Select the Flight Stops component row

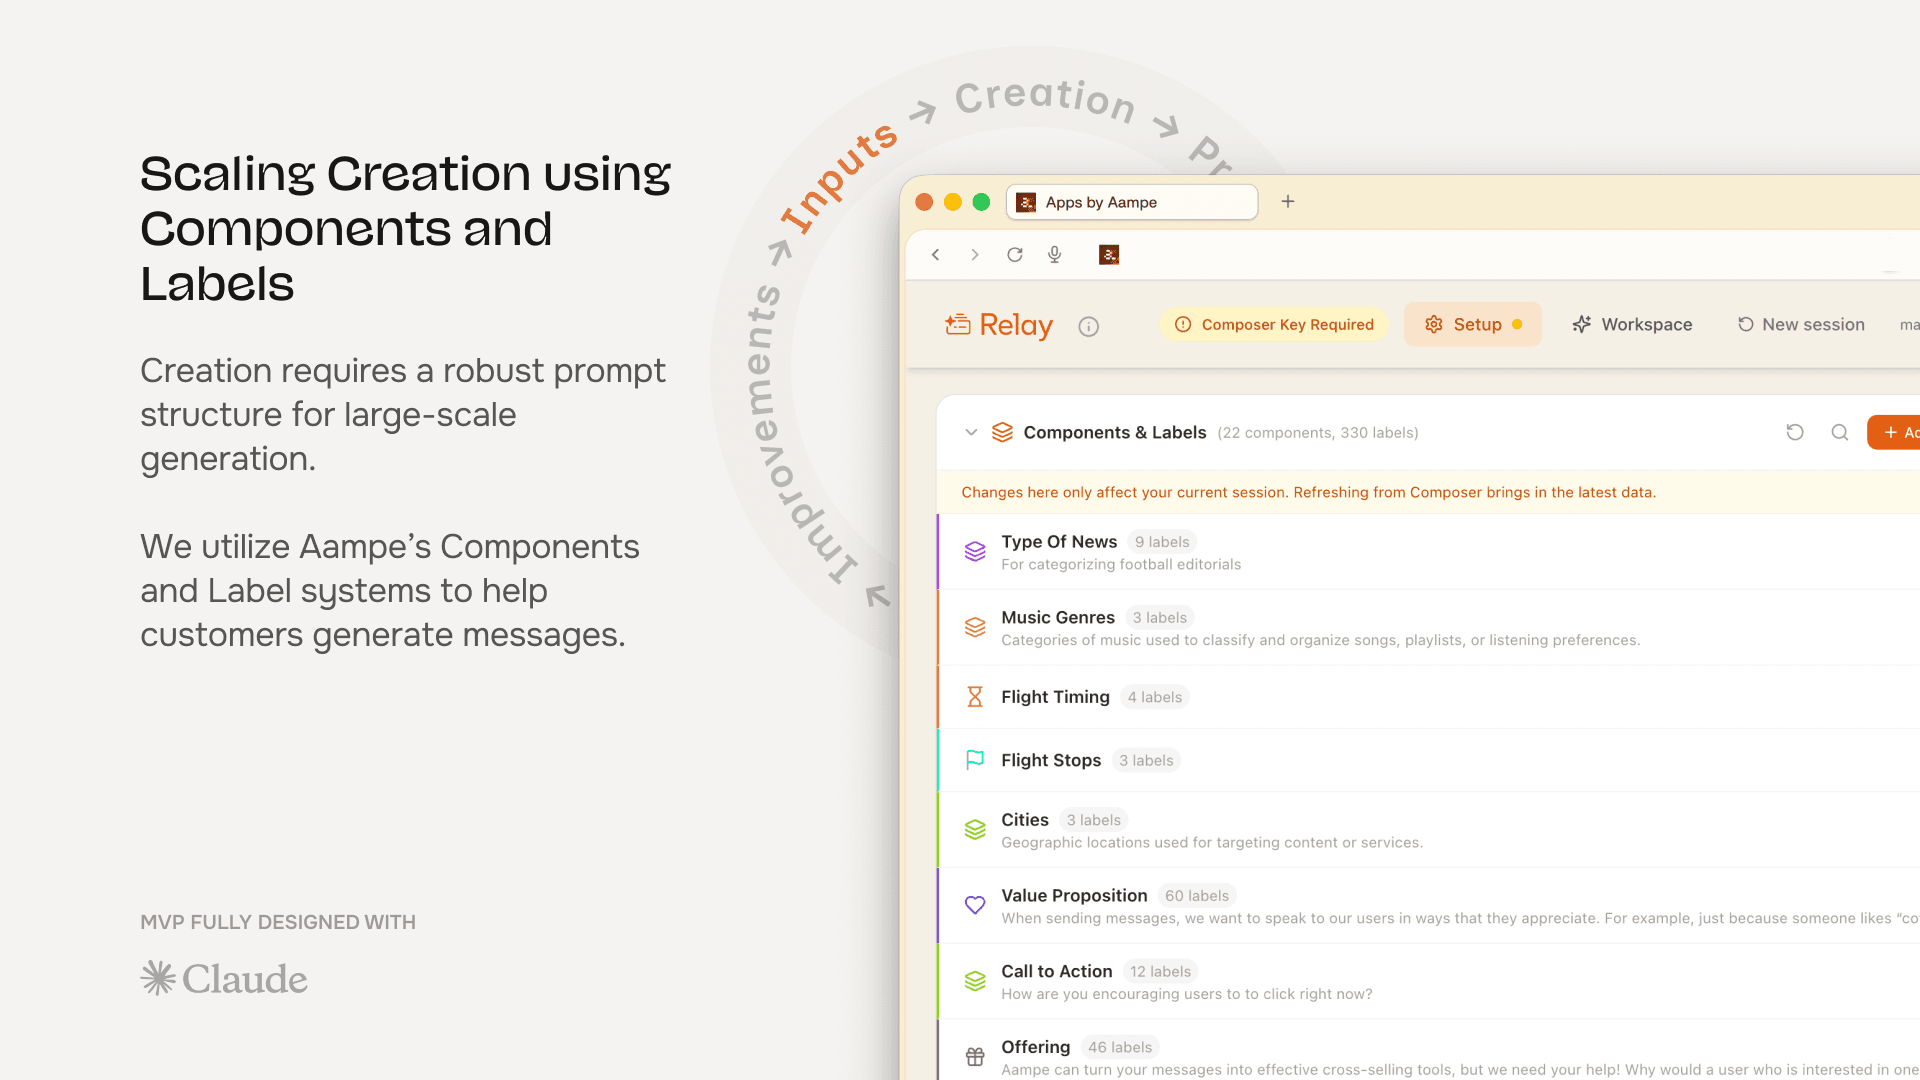(1428, 760)
